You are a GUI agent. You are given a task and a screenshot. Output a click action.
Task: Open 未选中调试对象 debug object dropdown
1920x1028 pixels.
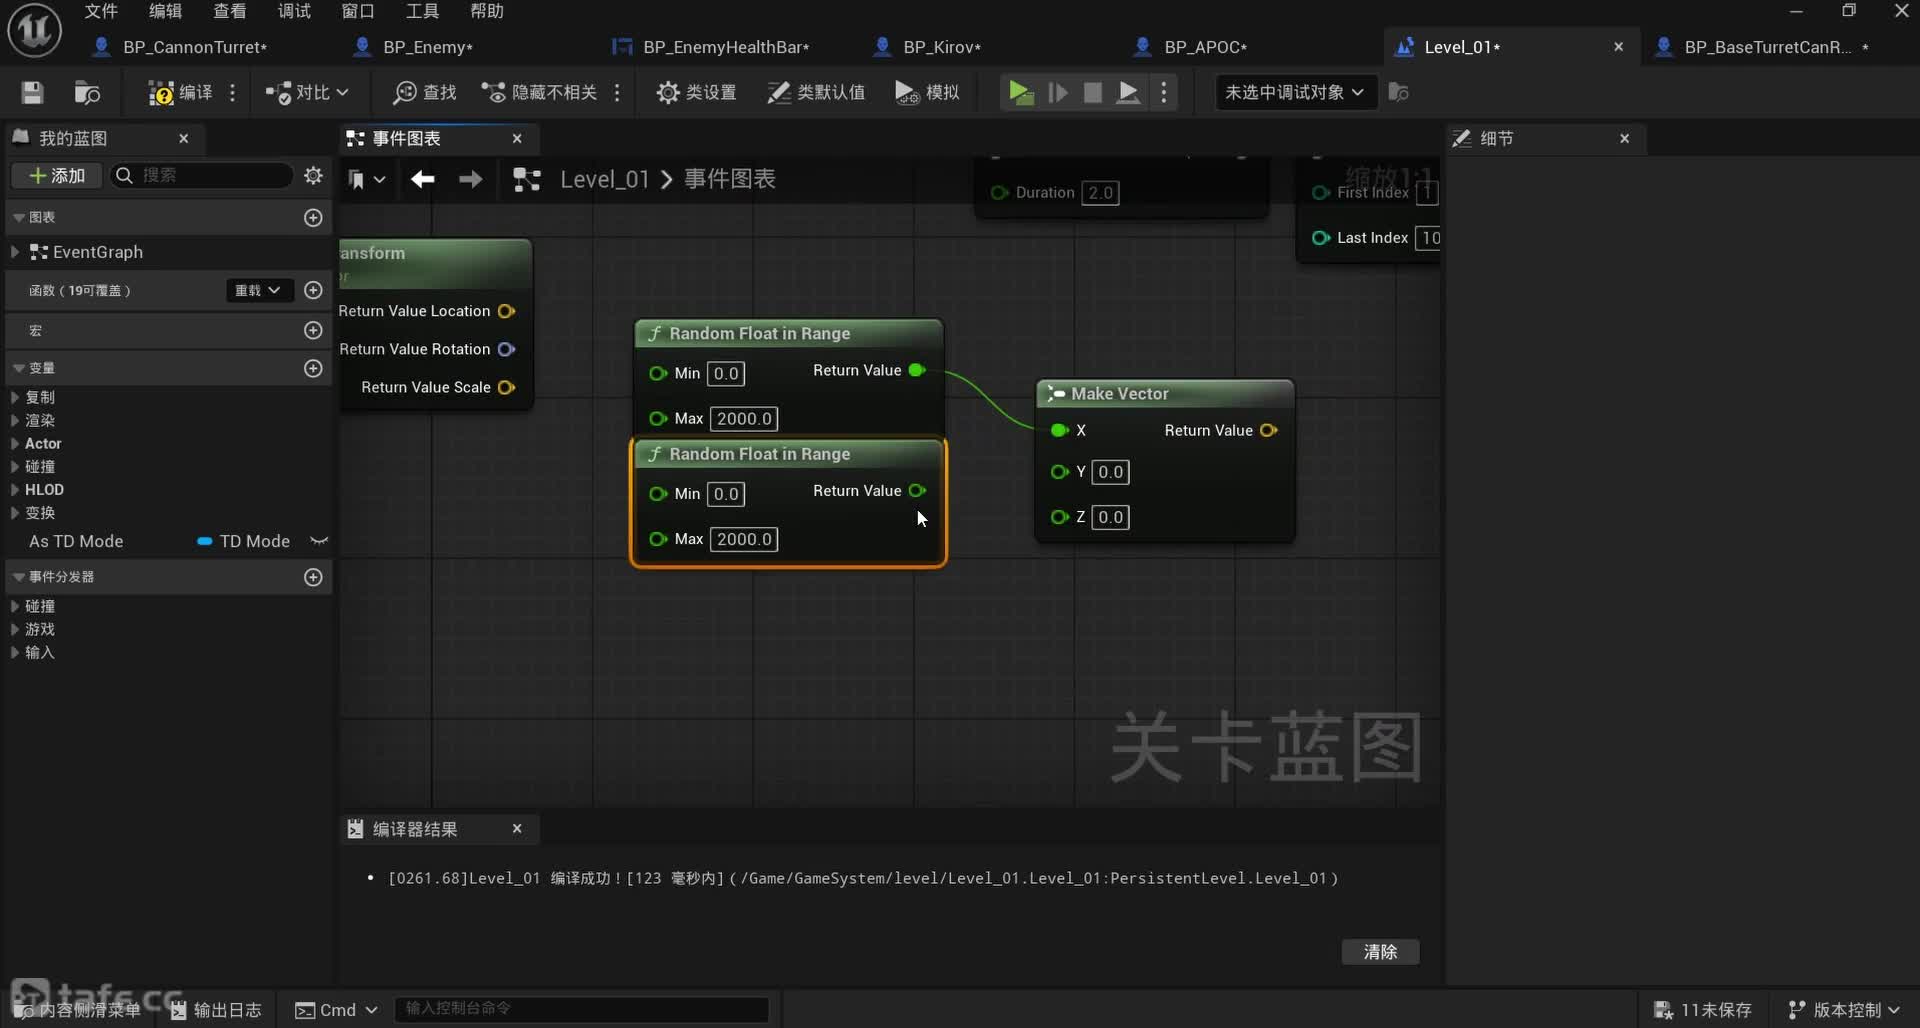(x=1294, y=93)
